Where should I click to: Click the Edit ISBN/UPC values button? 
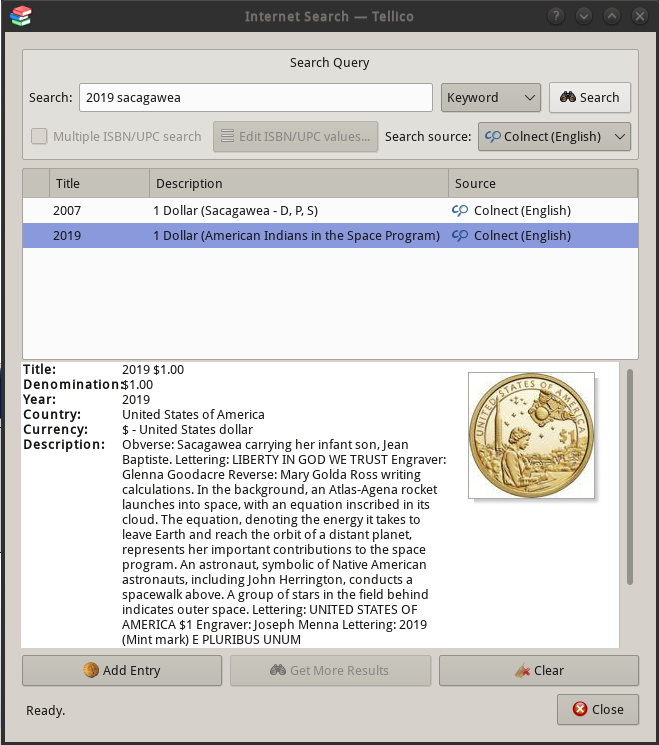click(x=295, y=136)
